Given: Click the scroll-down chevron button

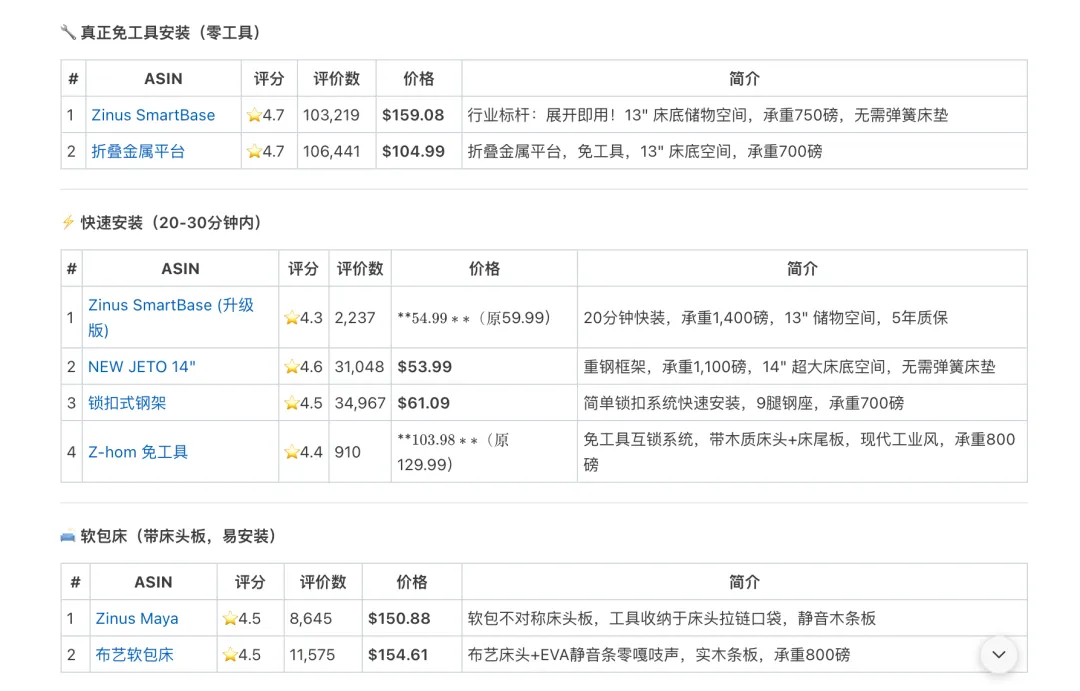Looking at the screenshot, I should click(x=998, y=654).
